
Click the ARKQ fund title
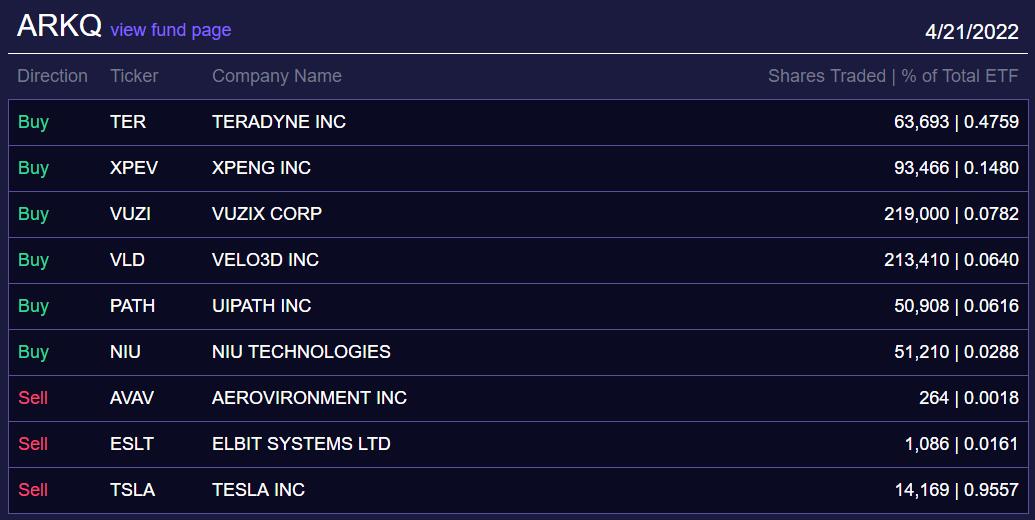point(59,27)
